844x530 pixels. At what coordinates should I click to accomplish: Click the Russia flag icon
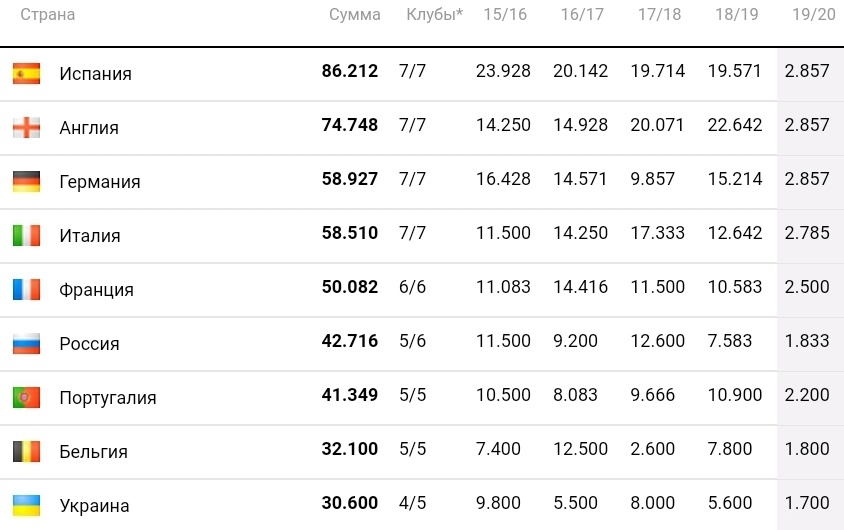pos(26,343)
